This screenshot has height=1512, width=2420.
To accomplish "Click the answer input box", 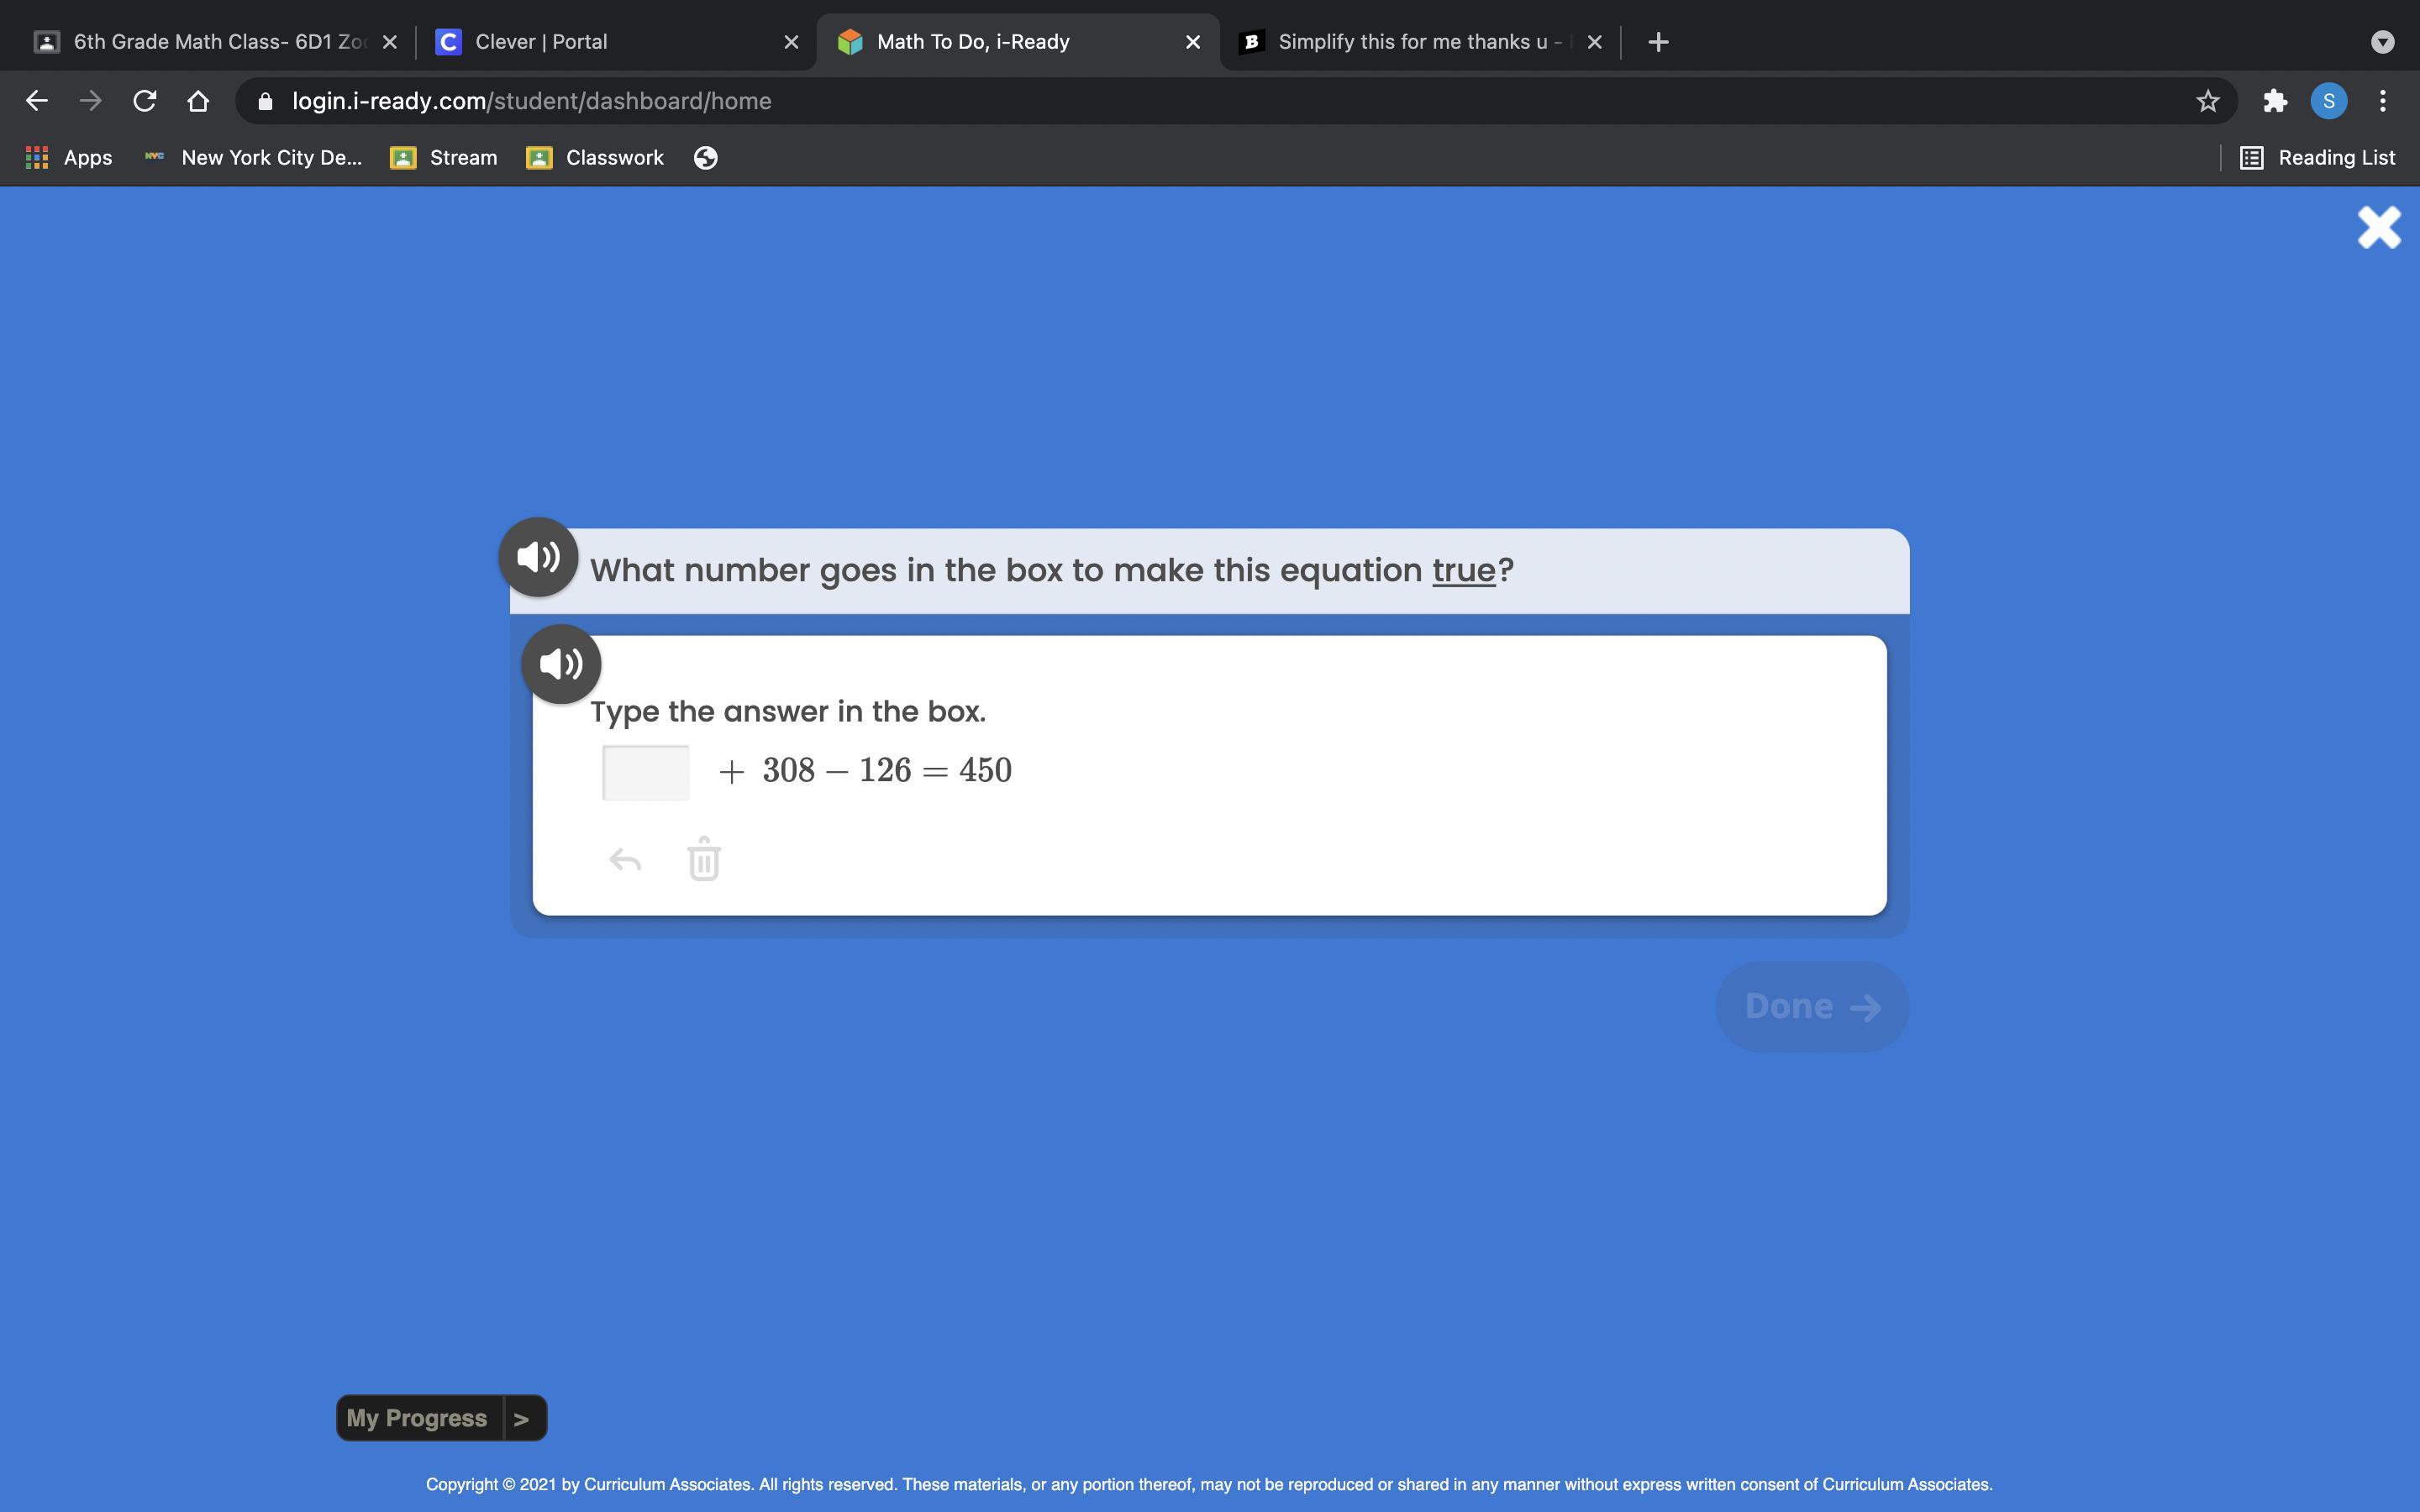I will click(x=646, y=772).
